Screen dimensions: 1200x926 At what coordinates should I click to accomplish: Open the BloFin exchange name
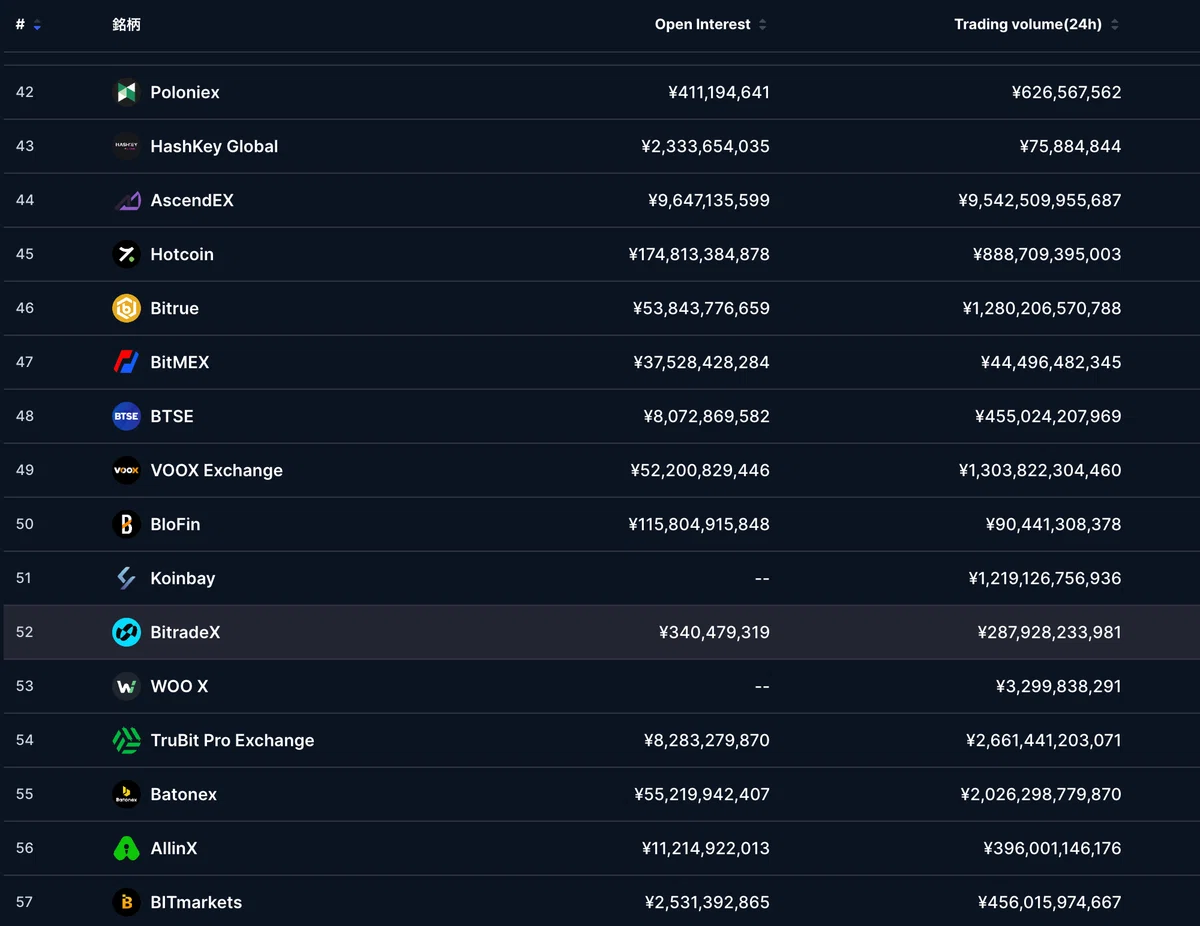tap(175, 524)
